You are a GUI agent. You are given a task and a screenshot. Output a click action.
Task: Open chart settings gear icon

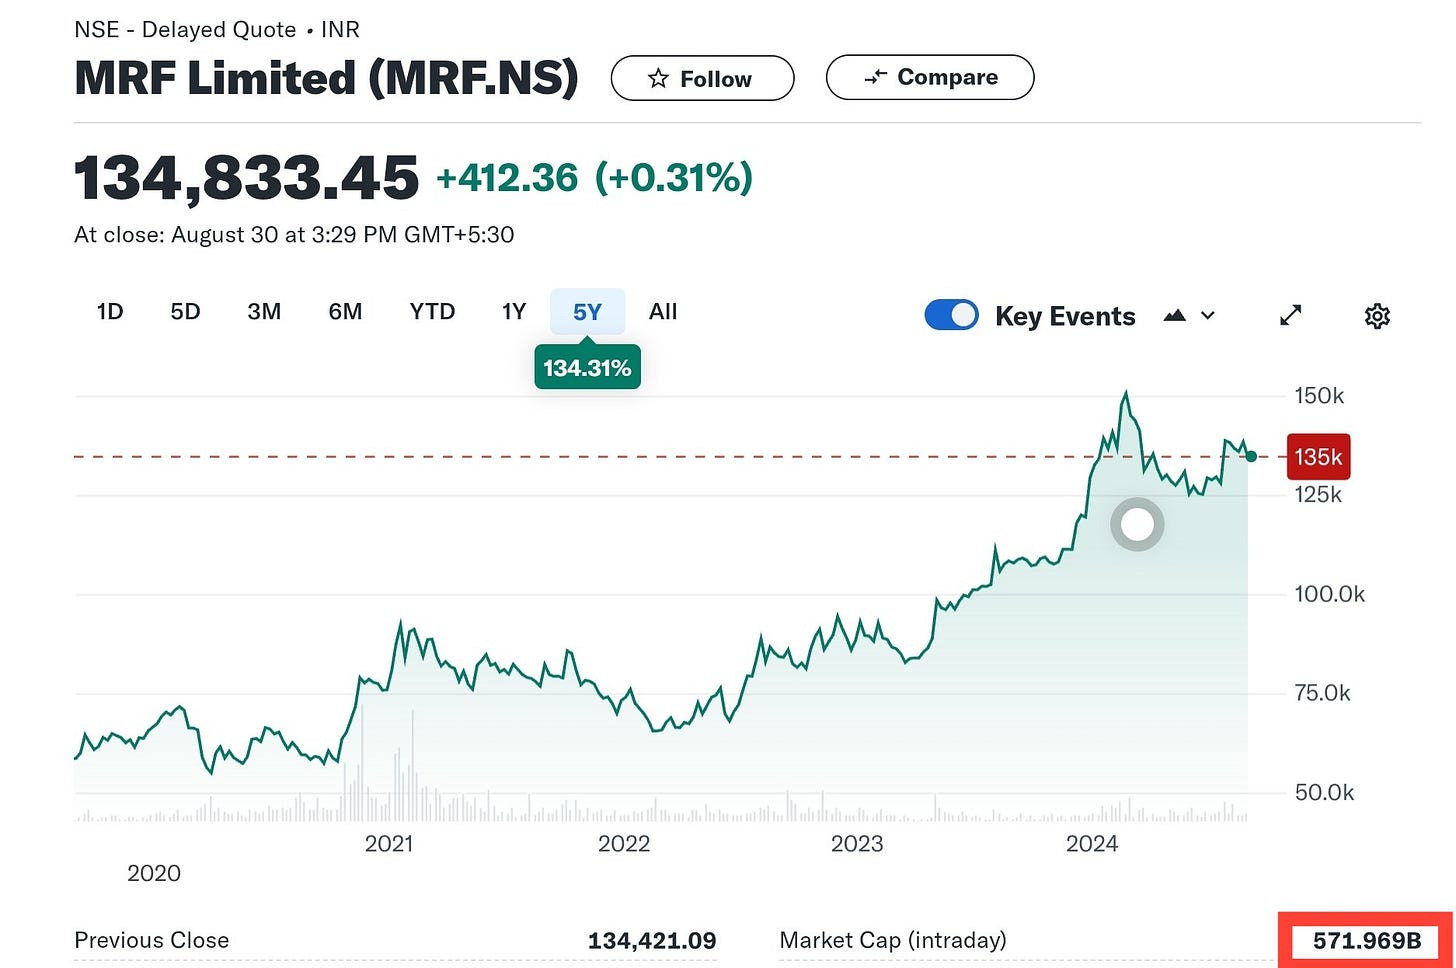(1377, 316)
